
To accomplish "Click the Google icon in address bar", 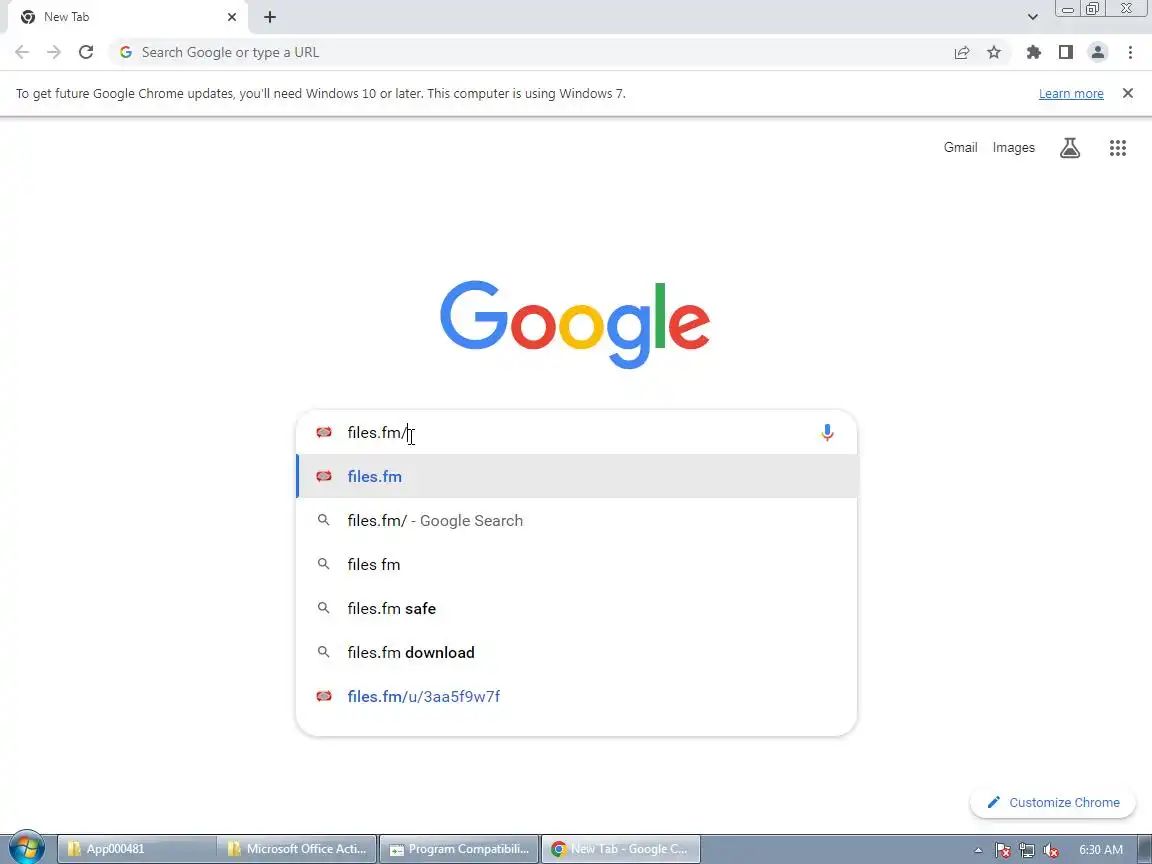I will click(x=126, y=52).
